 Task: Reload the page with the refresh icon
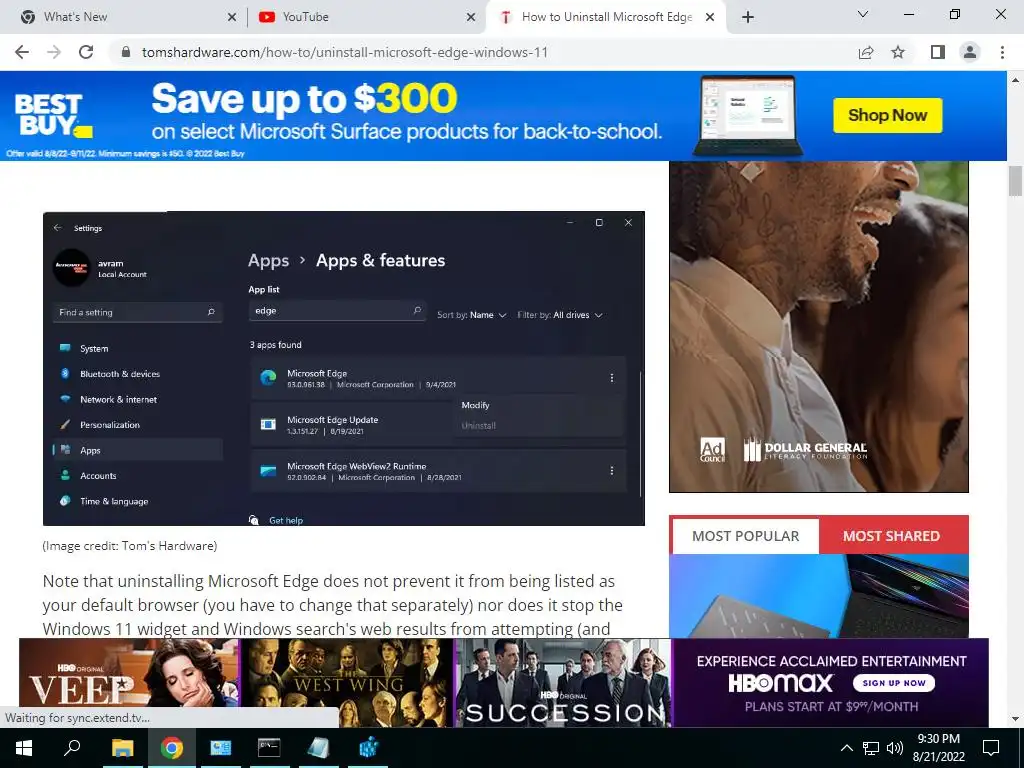[x=86, y=52]
